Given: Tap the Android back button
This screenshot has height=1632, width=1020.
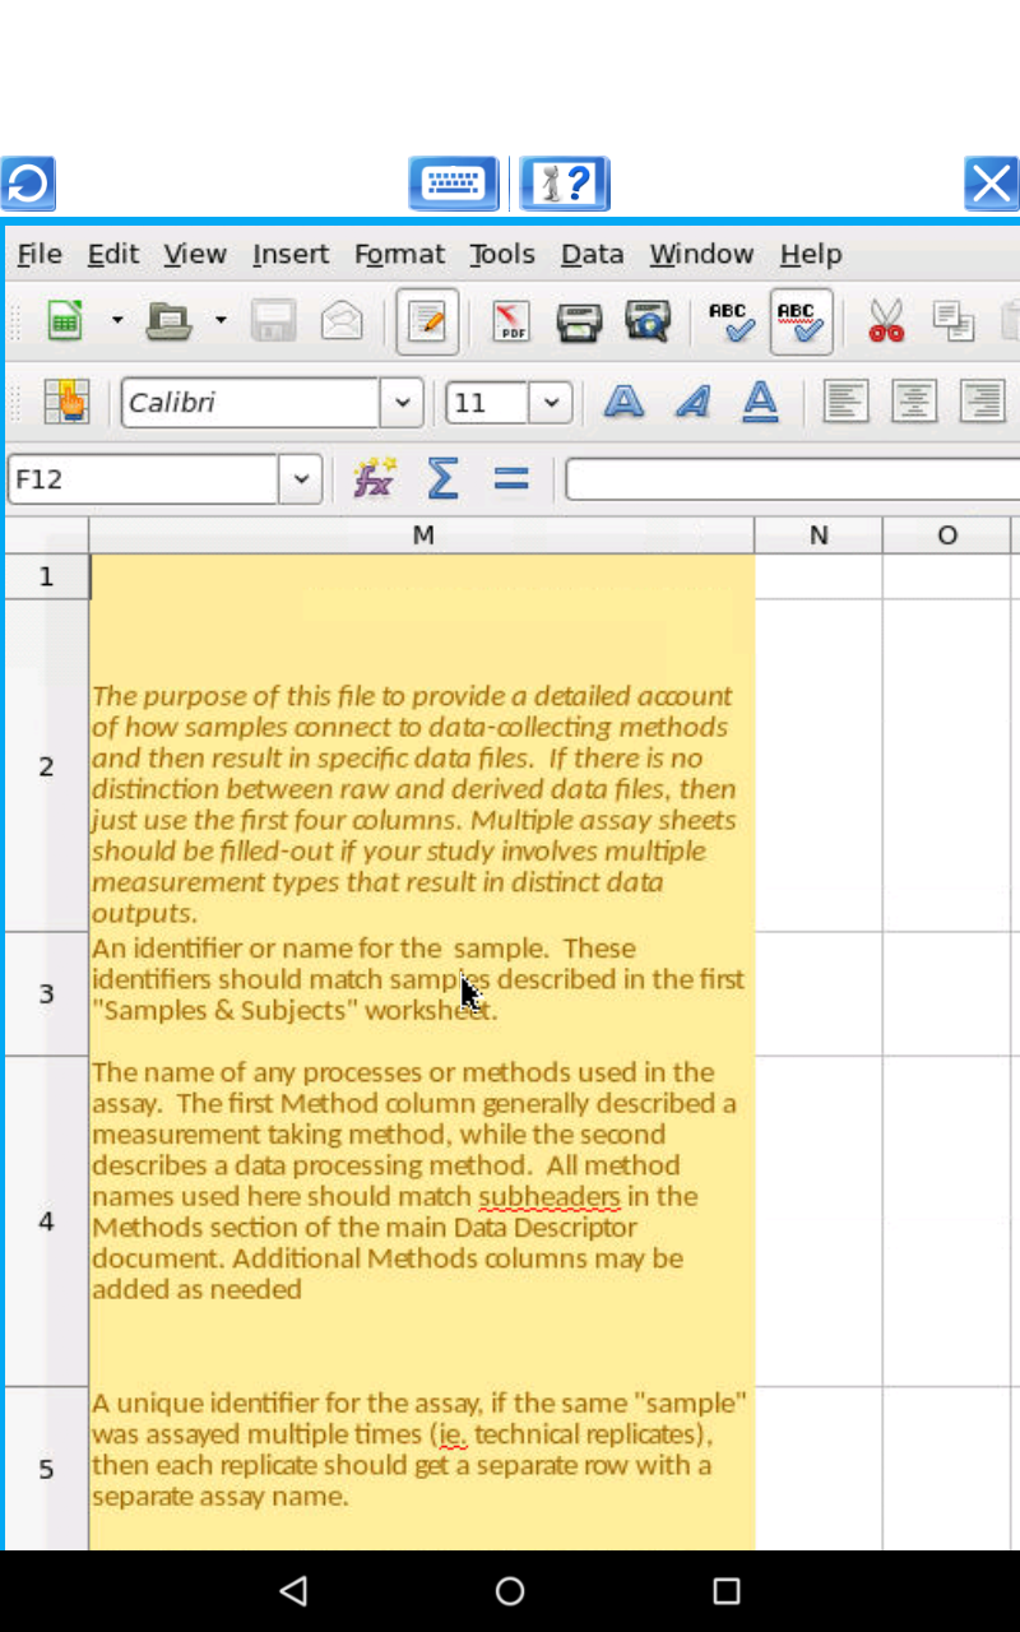Looking at the screenshot, I should tap(294, 1590).
